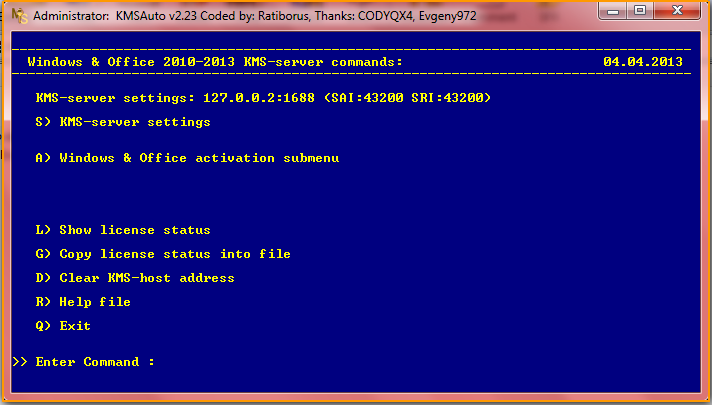Close the KMSAuto window

677,11
